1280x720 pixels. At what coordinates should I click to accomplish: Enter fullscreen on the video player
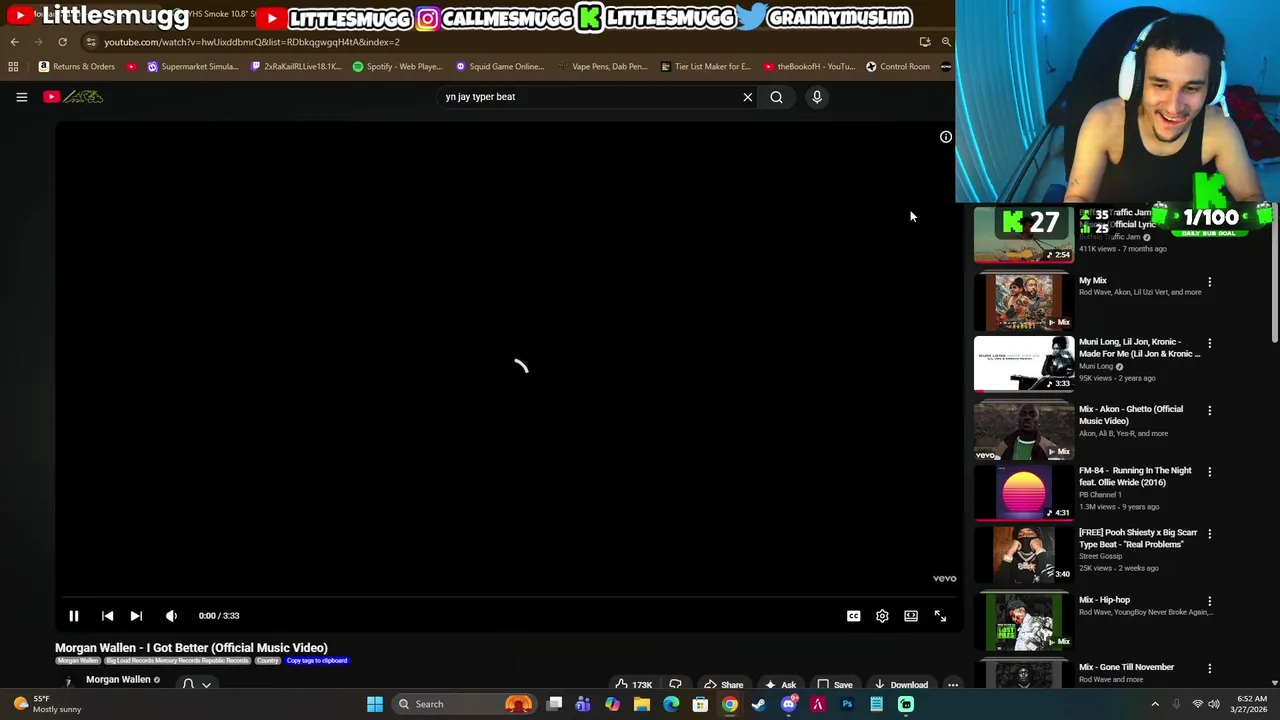click(940, 616)
